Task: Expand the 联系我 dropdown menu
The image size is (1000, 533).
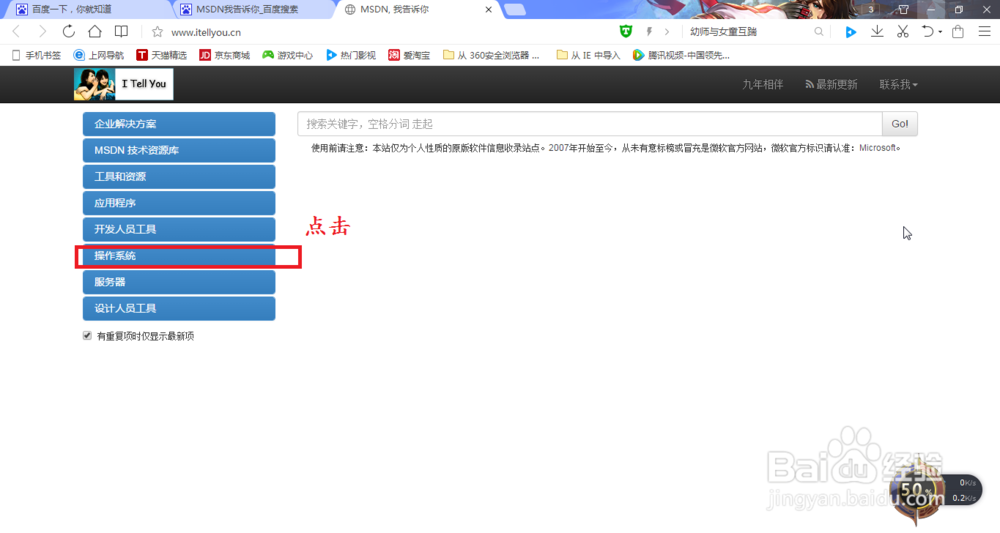Action: pyautogui.click(x=898, y=84)
